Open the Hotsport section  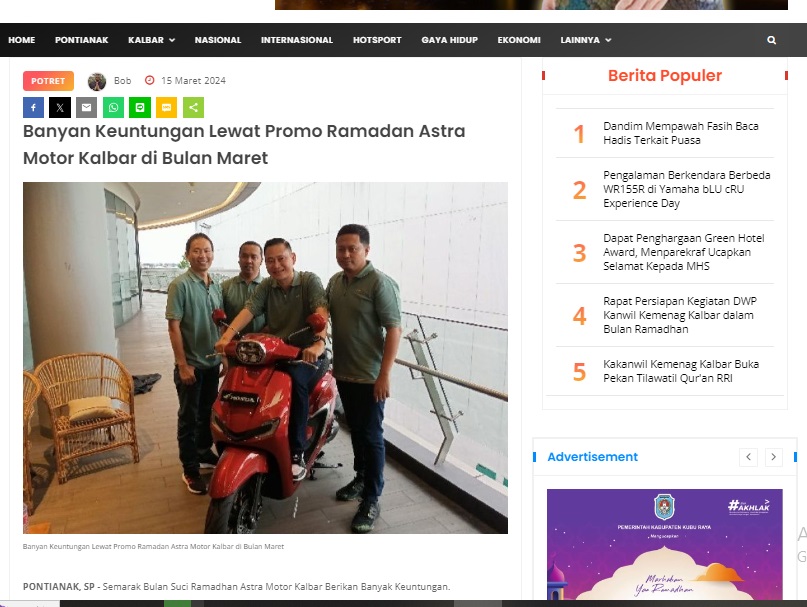point(377,40)
